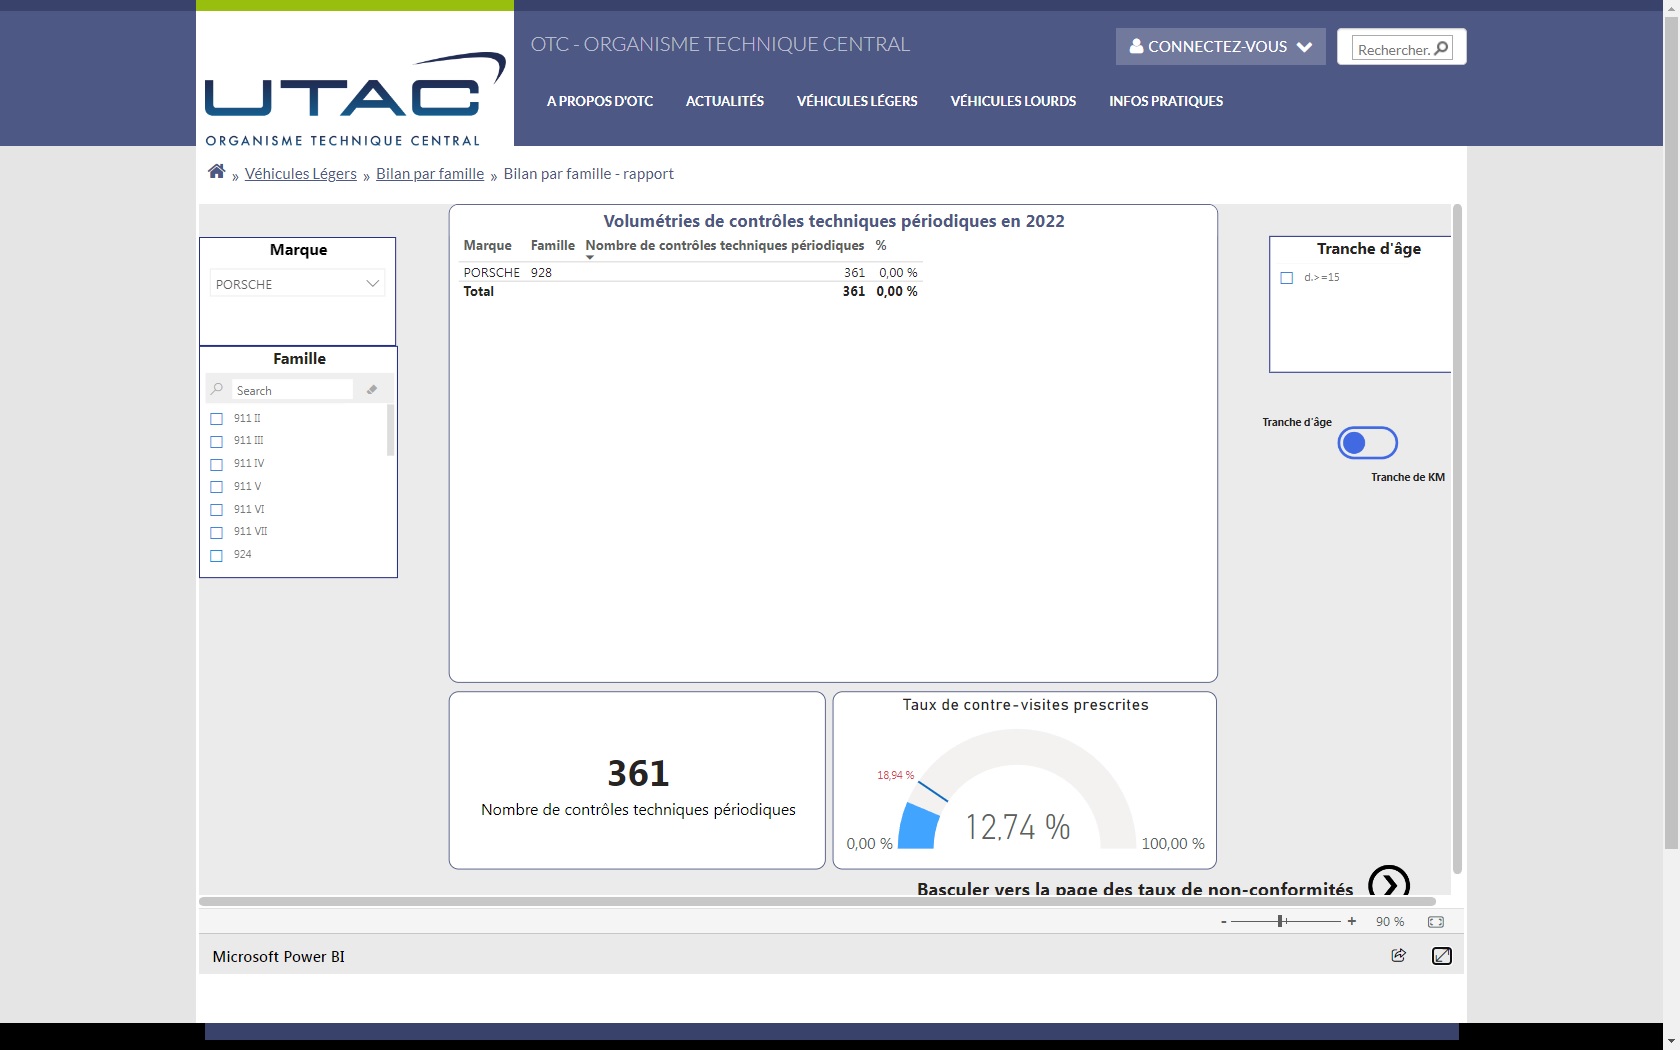Click the report vertical scrollbar

1457,540
